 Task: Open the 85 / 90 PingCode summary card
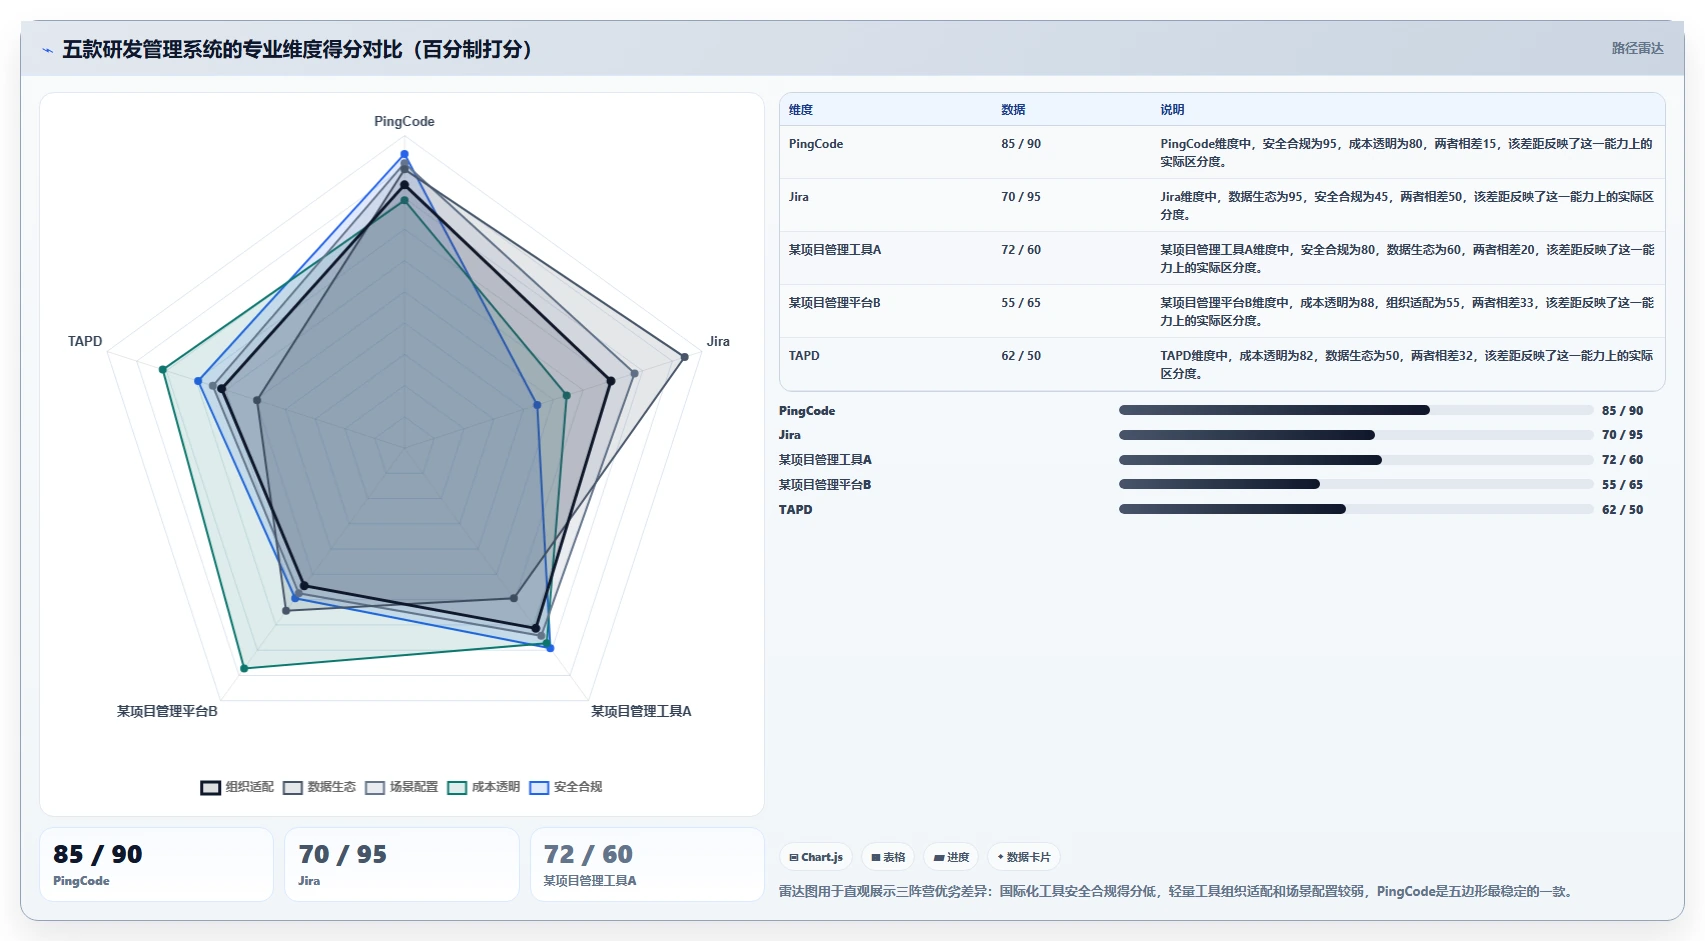point(156,864)
